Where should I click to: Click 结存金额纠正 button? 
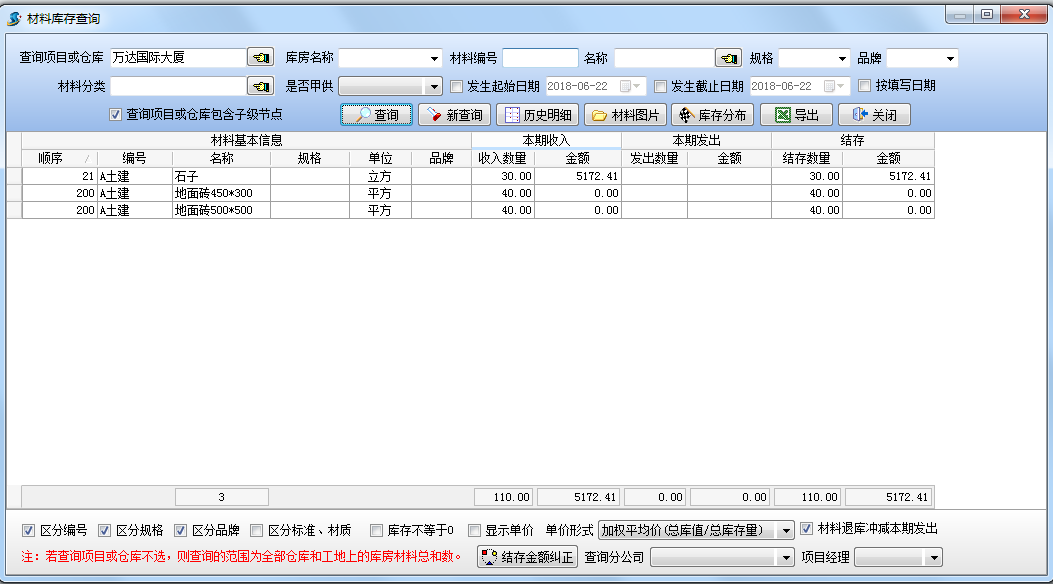point(527,557)
